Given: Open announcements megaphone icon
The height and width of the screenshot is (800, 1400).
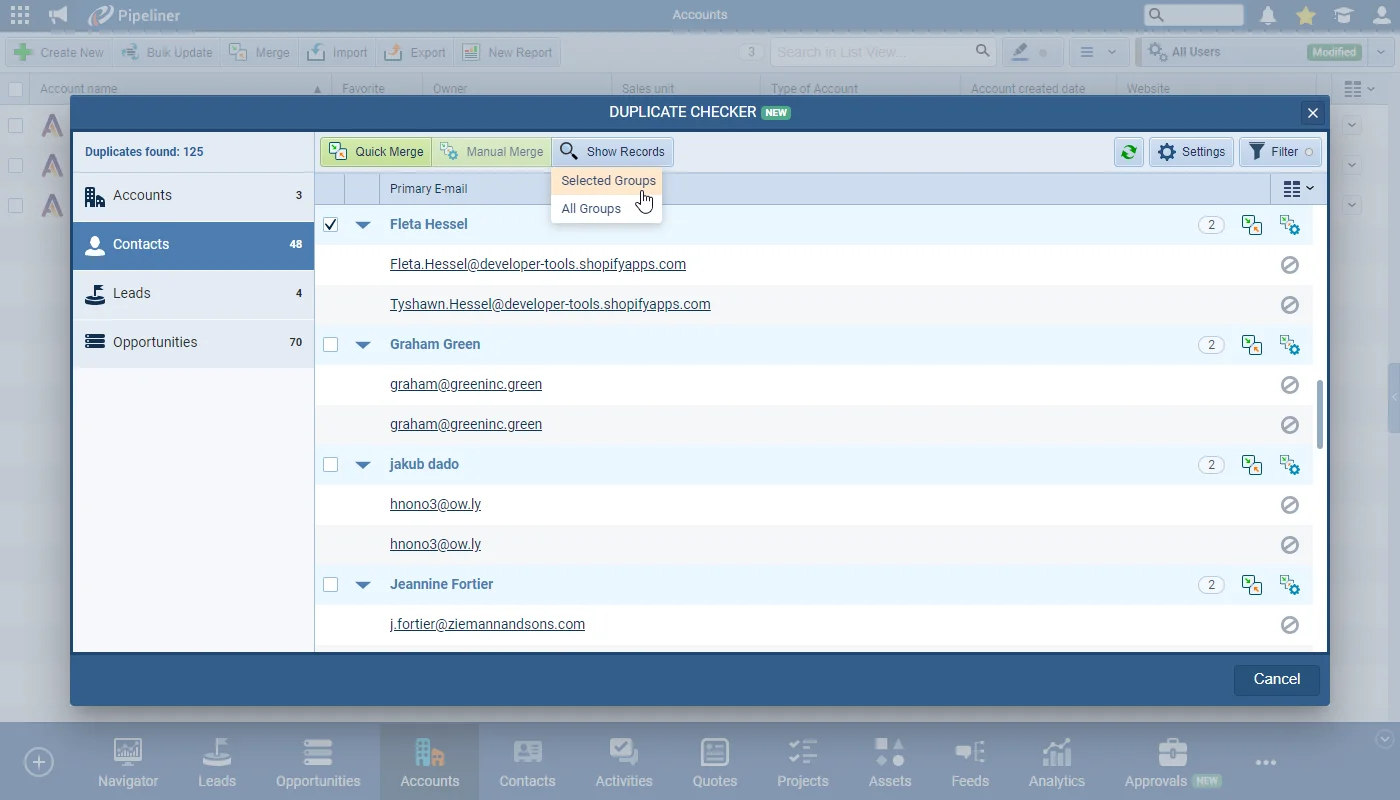Looking at the screenshot, I should pyautogui.click(x=58, y=15).
